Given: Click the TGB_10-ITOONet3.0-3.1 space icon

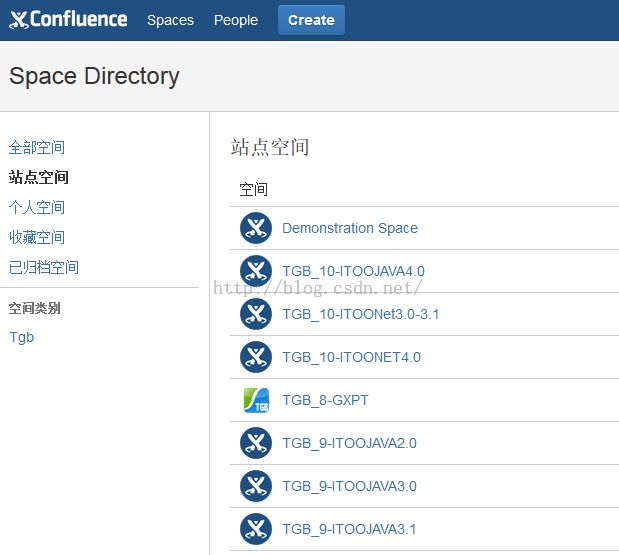Looking at the screenshot, I should click(256, 314).
